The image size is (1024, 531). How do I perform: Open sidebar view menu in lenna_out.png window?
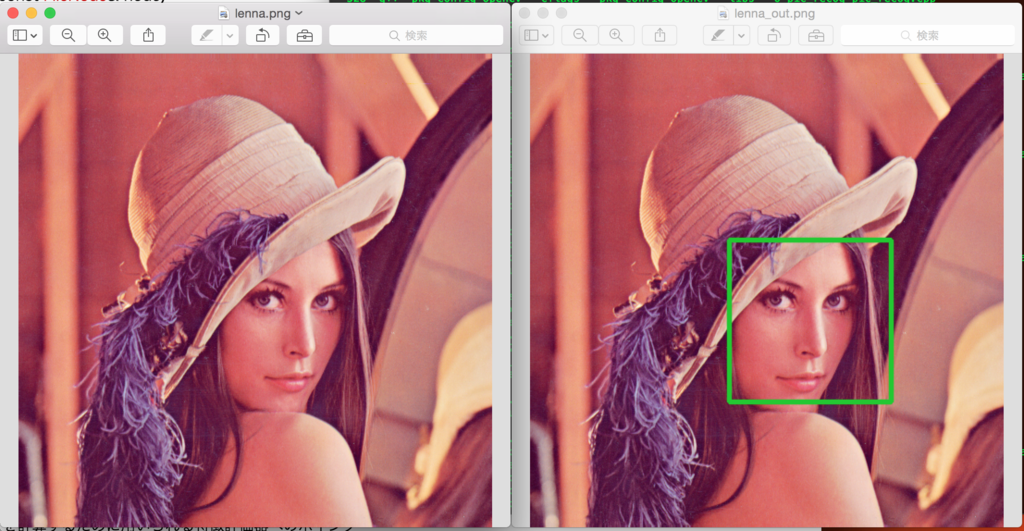click(x=536, y=35)
